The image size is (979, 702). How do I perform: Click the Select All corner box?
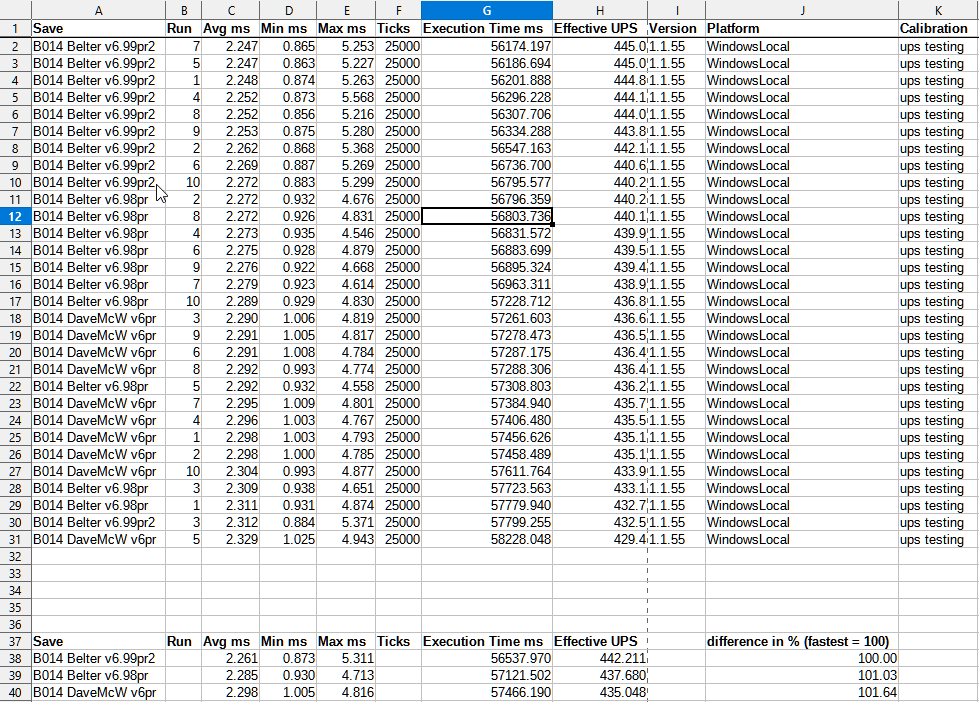15,9
